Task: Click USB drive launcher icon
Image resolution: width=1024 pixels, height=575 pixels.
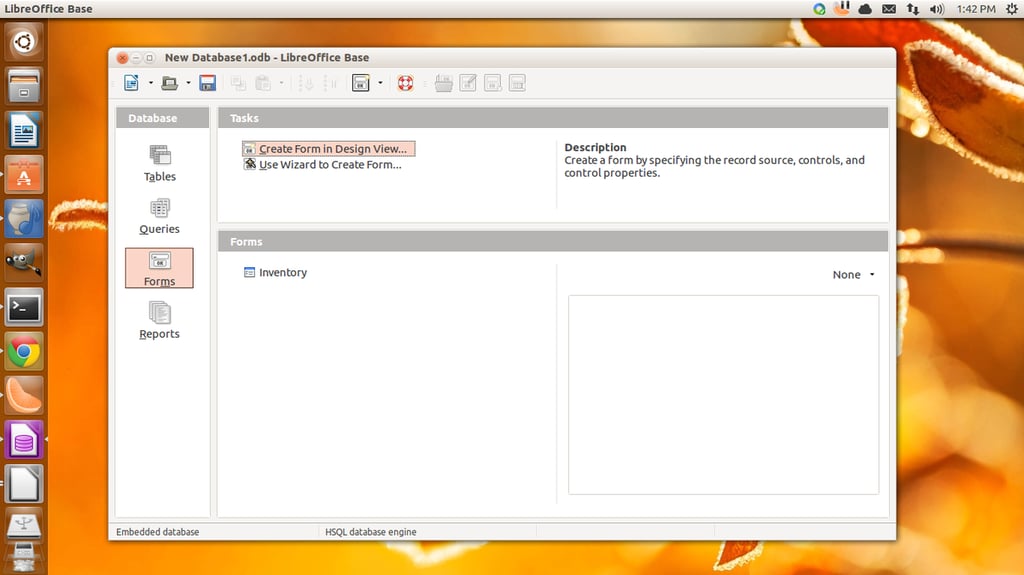Action: point(24,525)
